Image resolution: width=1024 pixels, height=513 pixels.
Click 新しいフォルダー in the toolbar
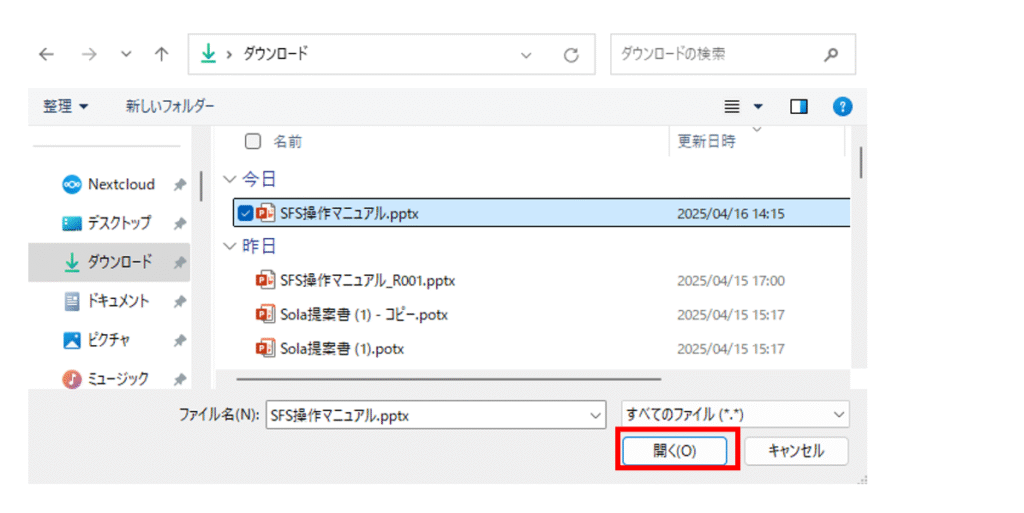point(169,106)
